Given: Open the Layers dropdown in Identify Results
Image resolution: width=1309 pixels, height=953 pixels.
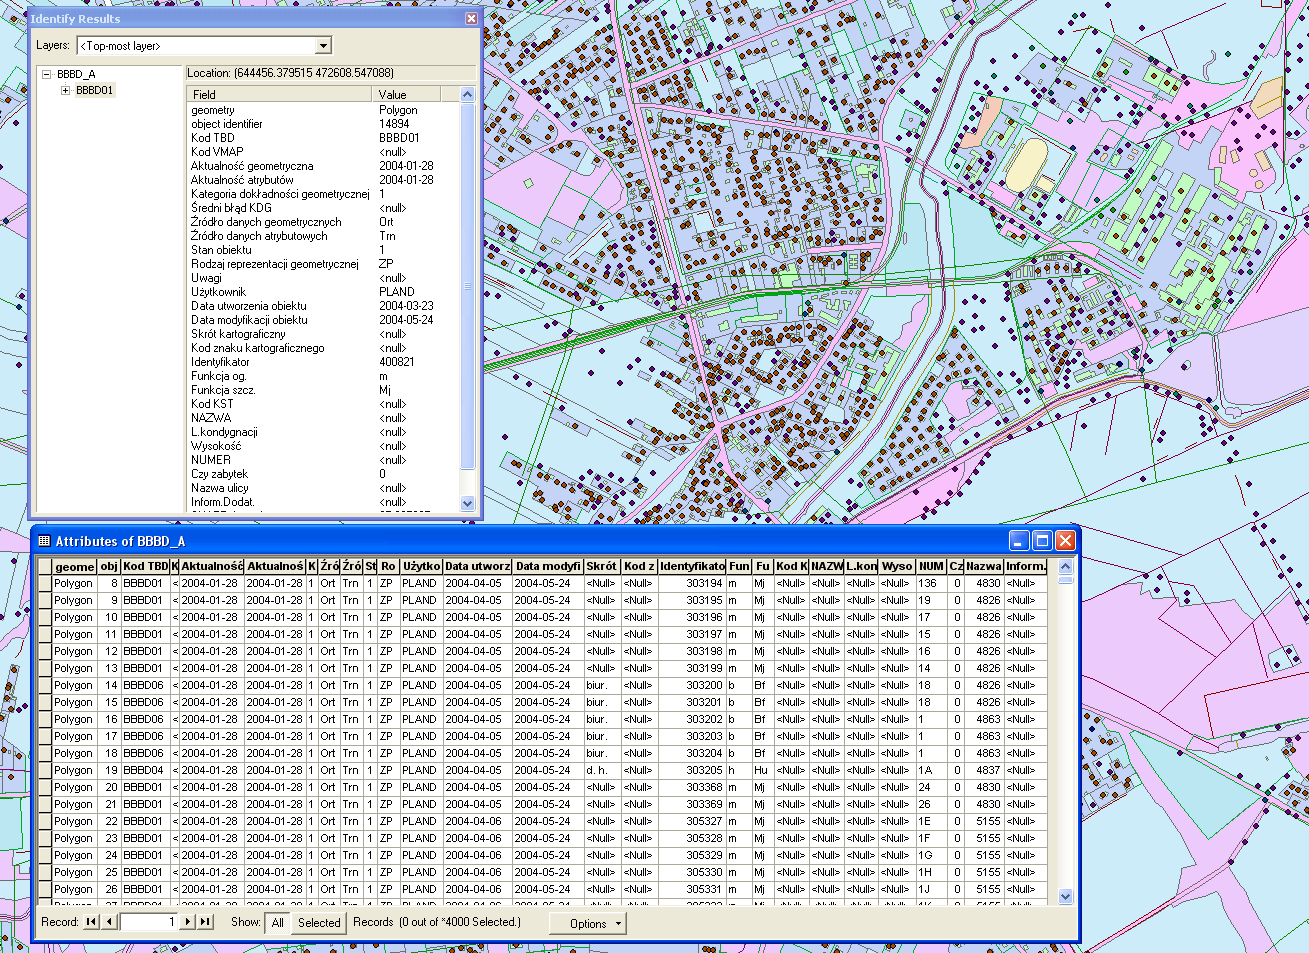Looking at the screenshot, I should coord(323,46).
